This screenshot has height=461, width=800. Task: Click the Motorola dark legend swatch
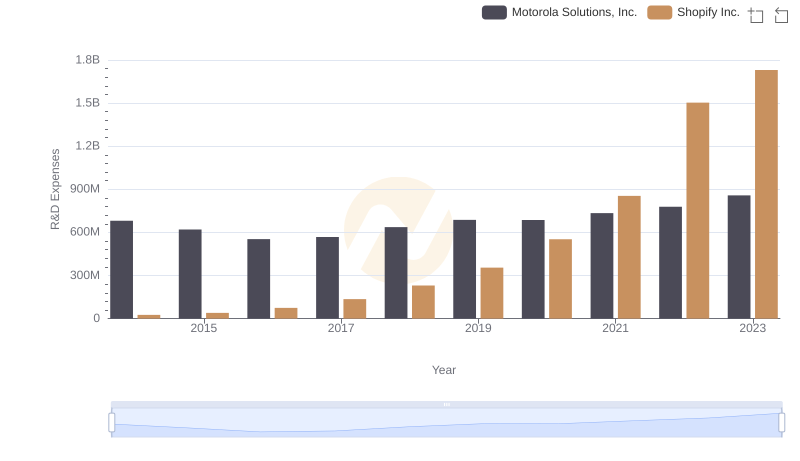pyautogui.click(x=494, y=12)
